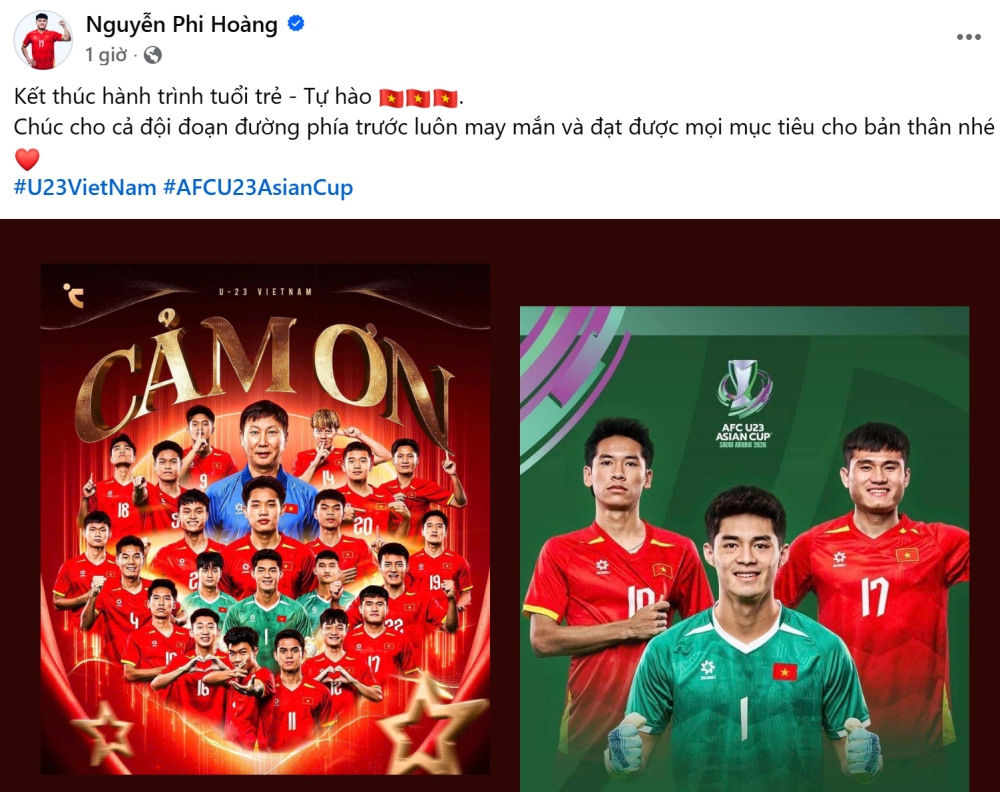Open the three-dot post options menu
The width and height of the screenshot is (1000, 792).
[x=968, y=37]
